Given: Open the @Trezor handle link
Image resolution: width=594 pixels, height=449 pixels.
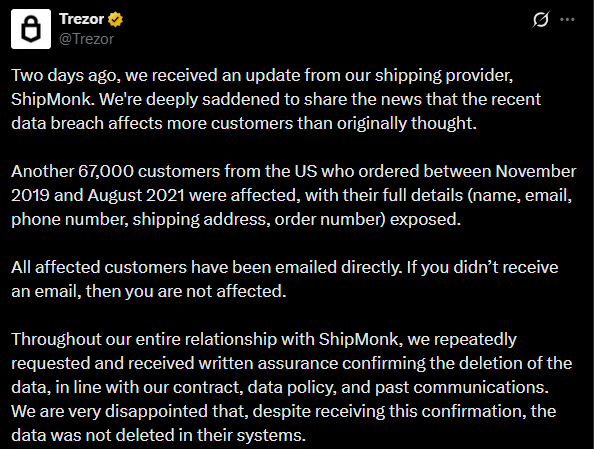Looking at the screenshot, I should coord(86,39).
